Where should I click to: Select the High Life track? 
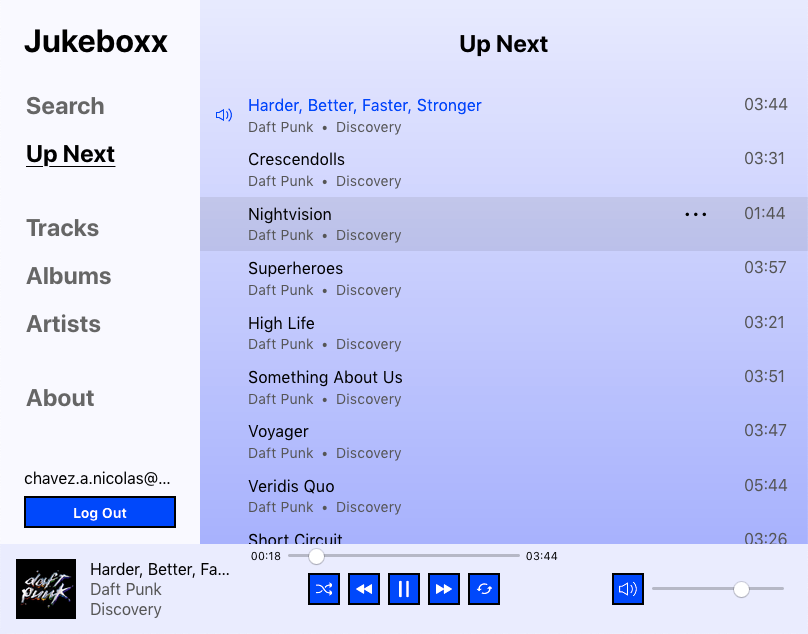(x=281, y=323)
